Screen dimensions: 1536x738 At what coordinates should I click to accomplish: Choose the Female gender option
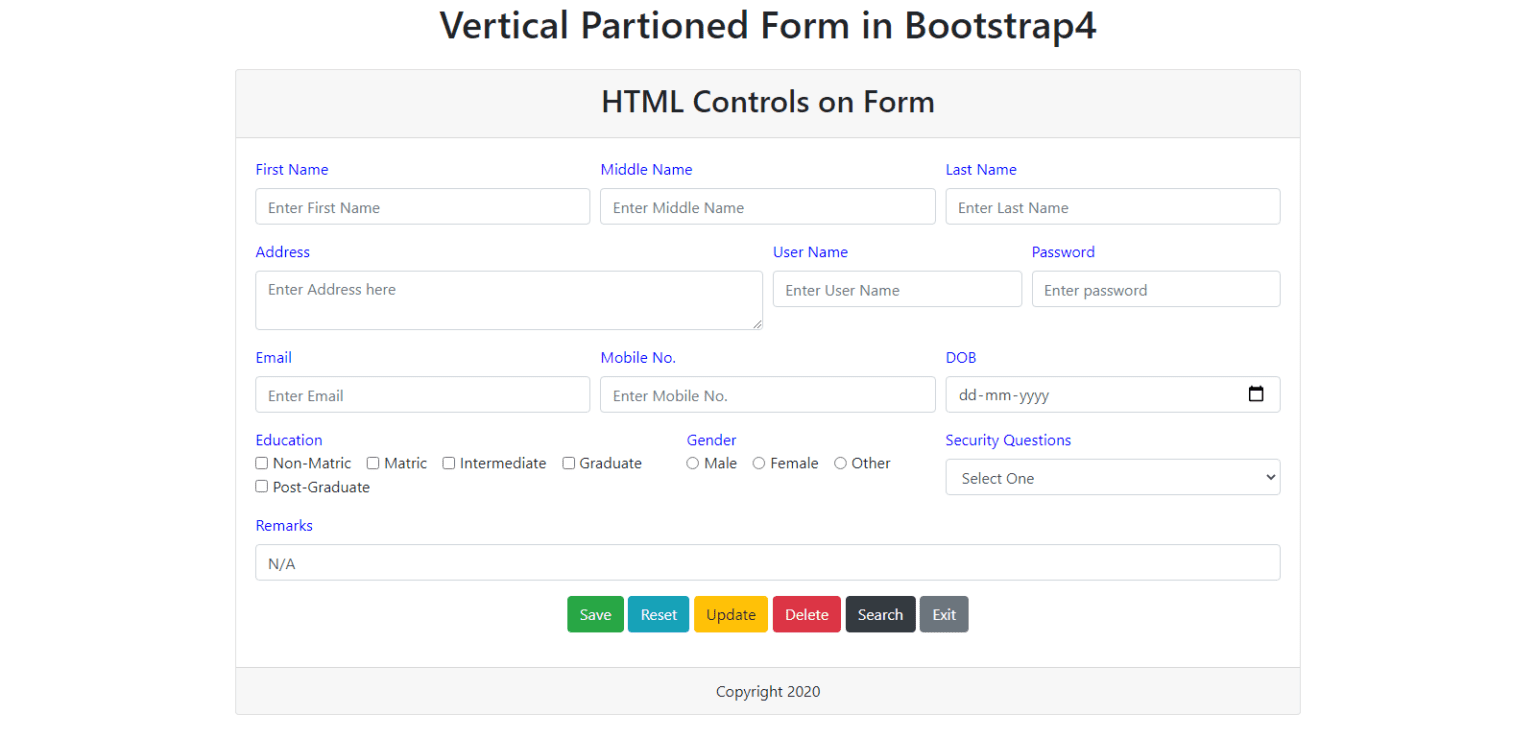click(759, 463)
